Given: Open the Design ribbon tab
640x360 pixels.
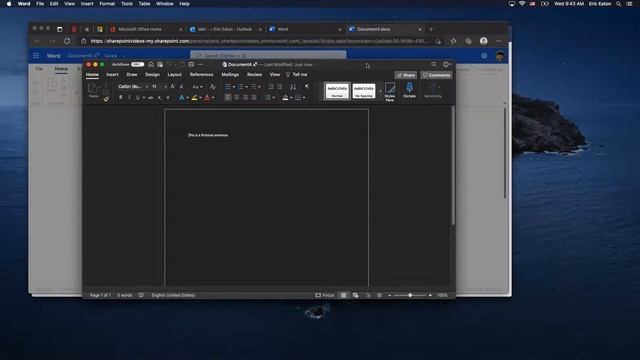Looking at the screenshot, I should click(x=152, y=75).
